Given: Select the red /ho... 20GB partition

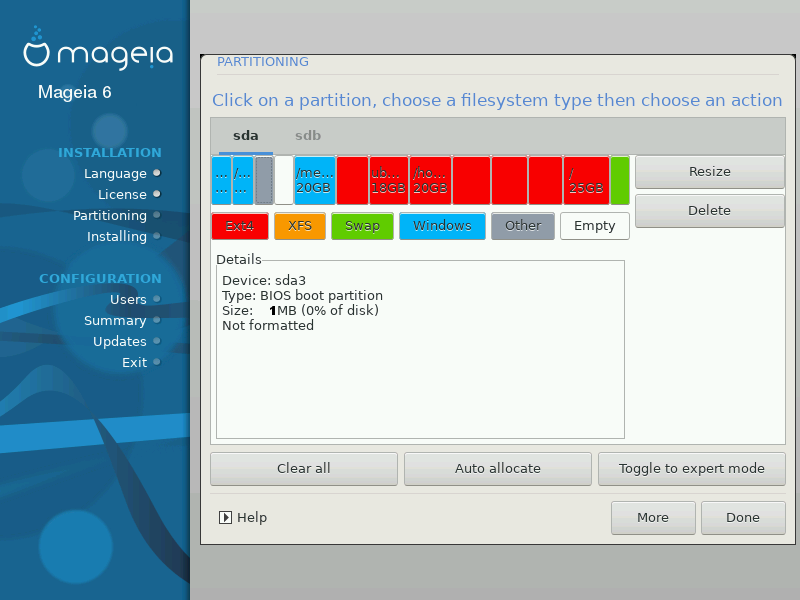Looking at the screenshot, I should (430, 180).
